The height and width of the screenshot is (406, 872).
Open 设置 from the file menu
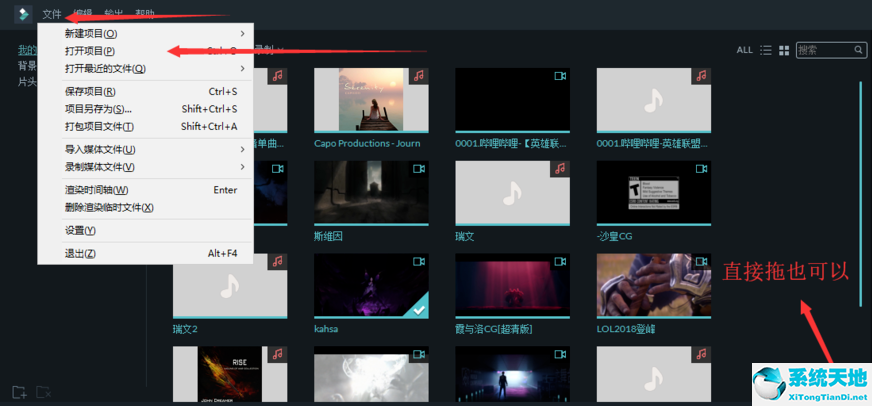tap(80, 230)
